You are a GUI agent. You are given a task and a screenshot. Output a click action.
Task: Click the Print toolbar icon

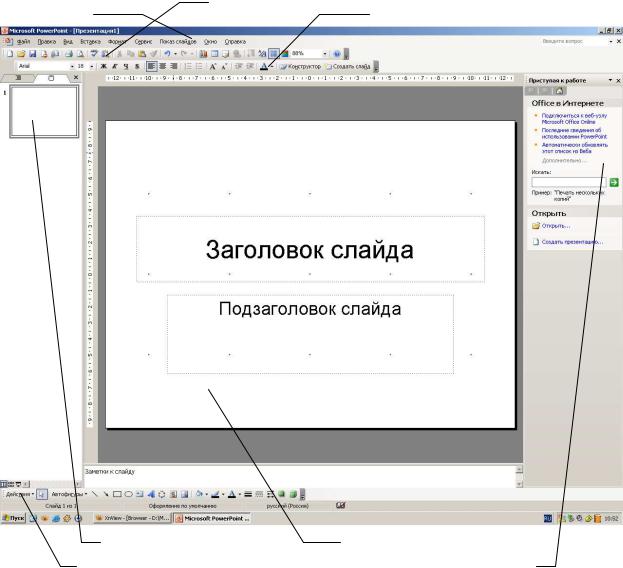tap(69, 54)
